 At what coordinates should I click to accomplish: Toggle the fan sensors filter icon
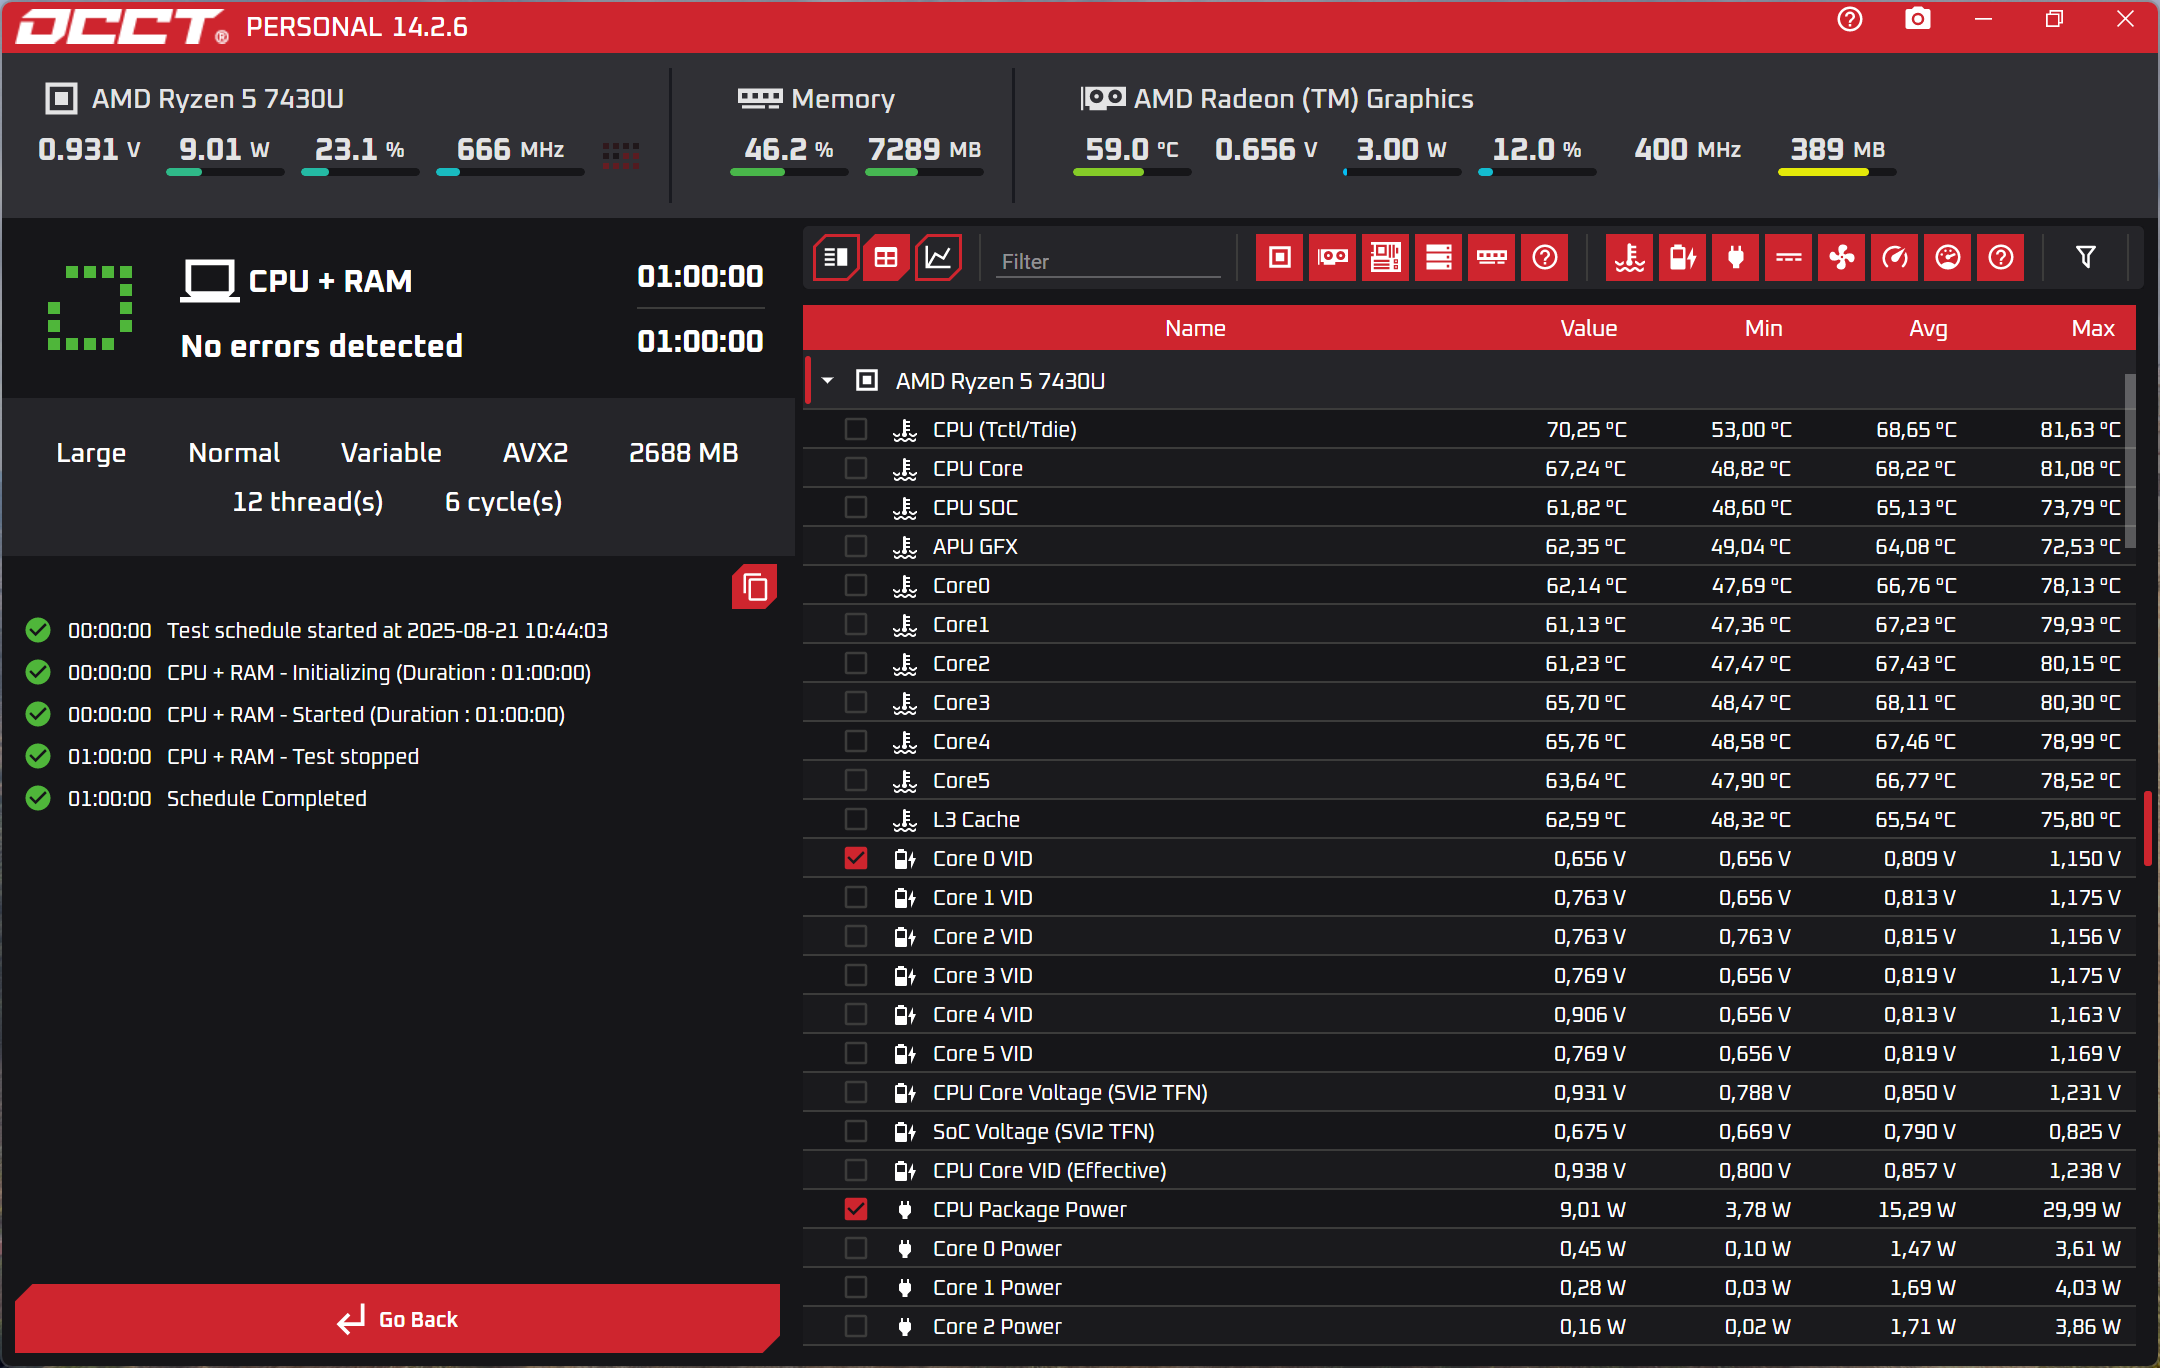click(x=1841, y=258)
